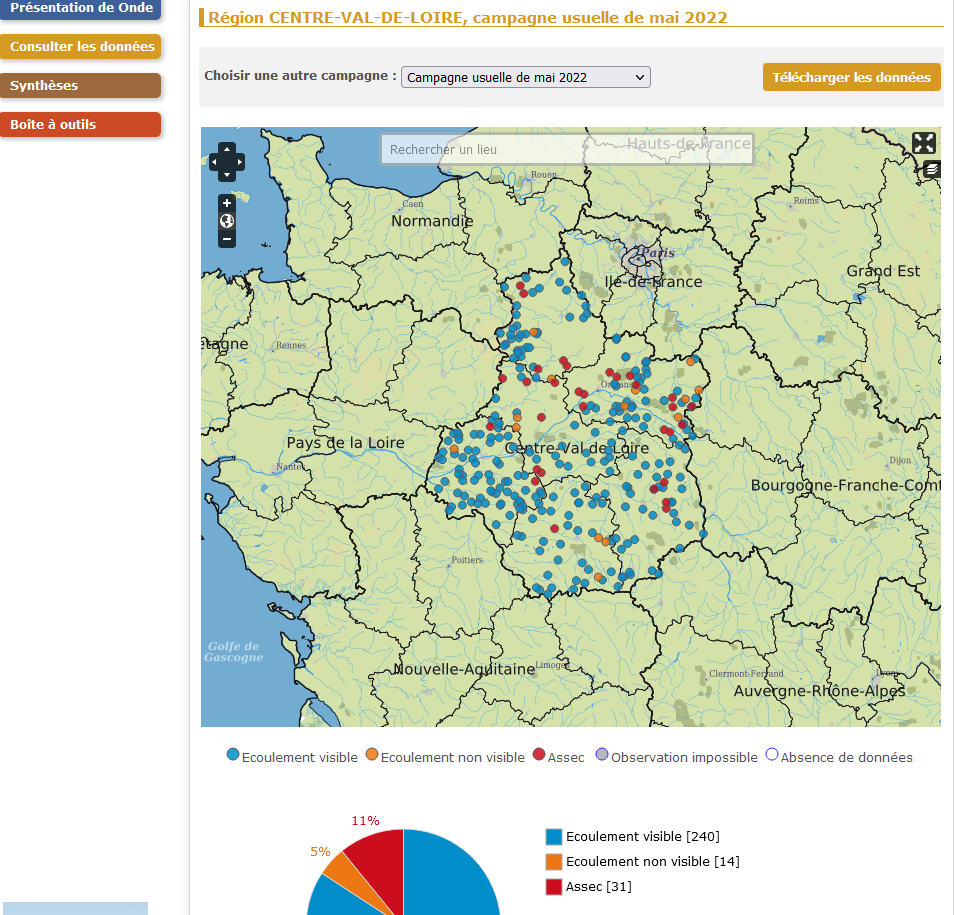Click the Nouvelle-Aquitaine region label

464,669
